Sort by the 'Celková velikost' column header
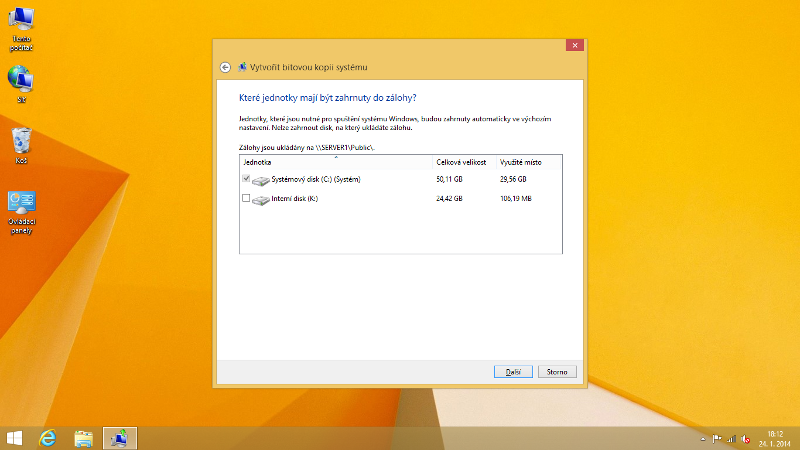 tap(464, 161)
